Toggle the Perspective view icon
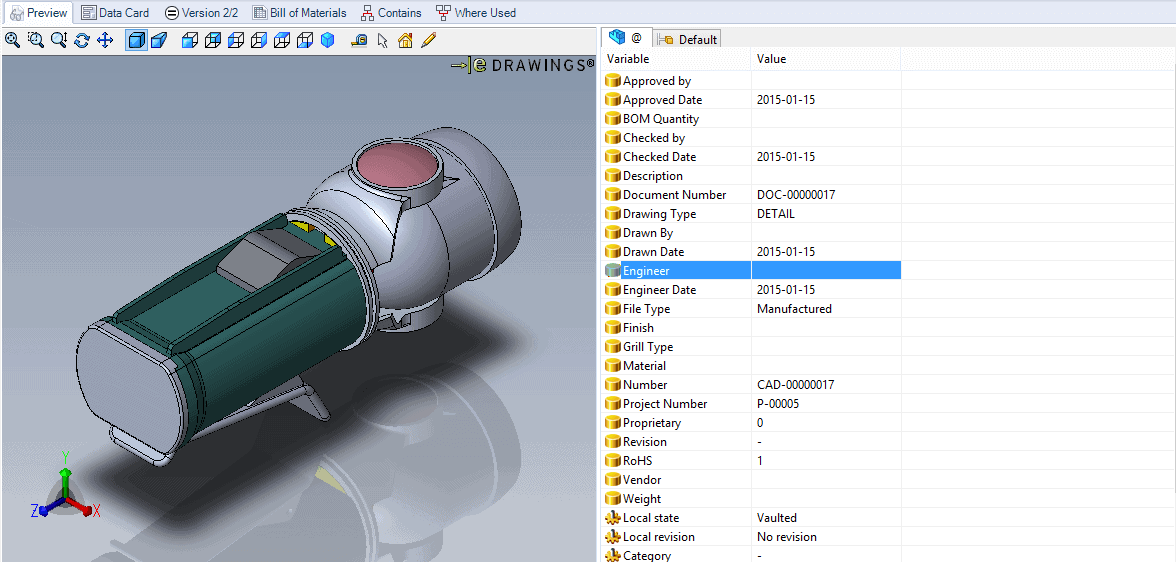This screenshot has width=1176, height=562. [x=158, y=40]
